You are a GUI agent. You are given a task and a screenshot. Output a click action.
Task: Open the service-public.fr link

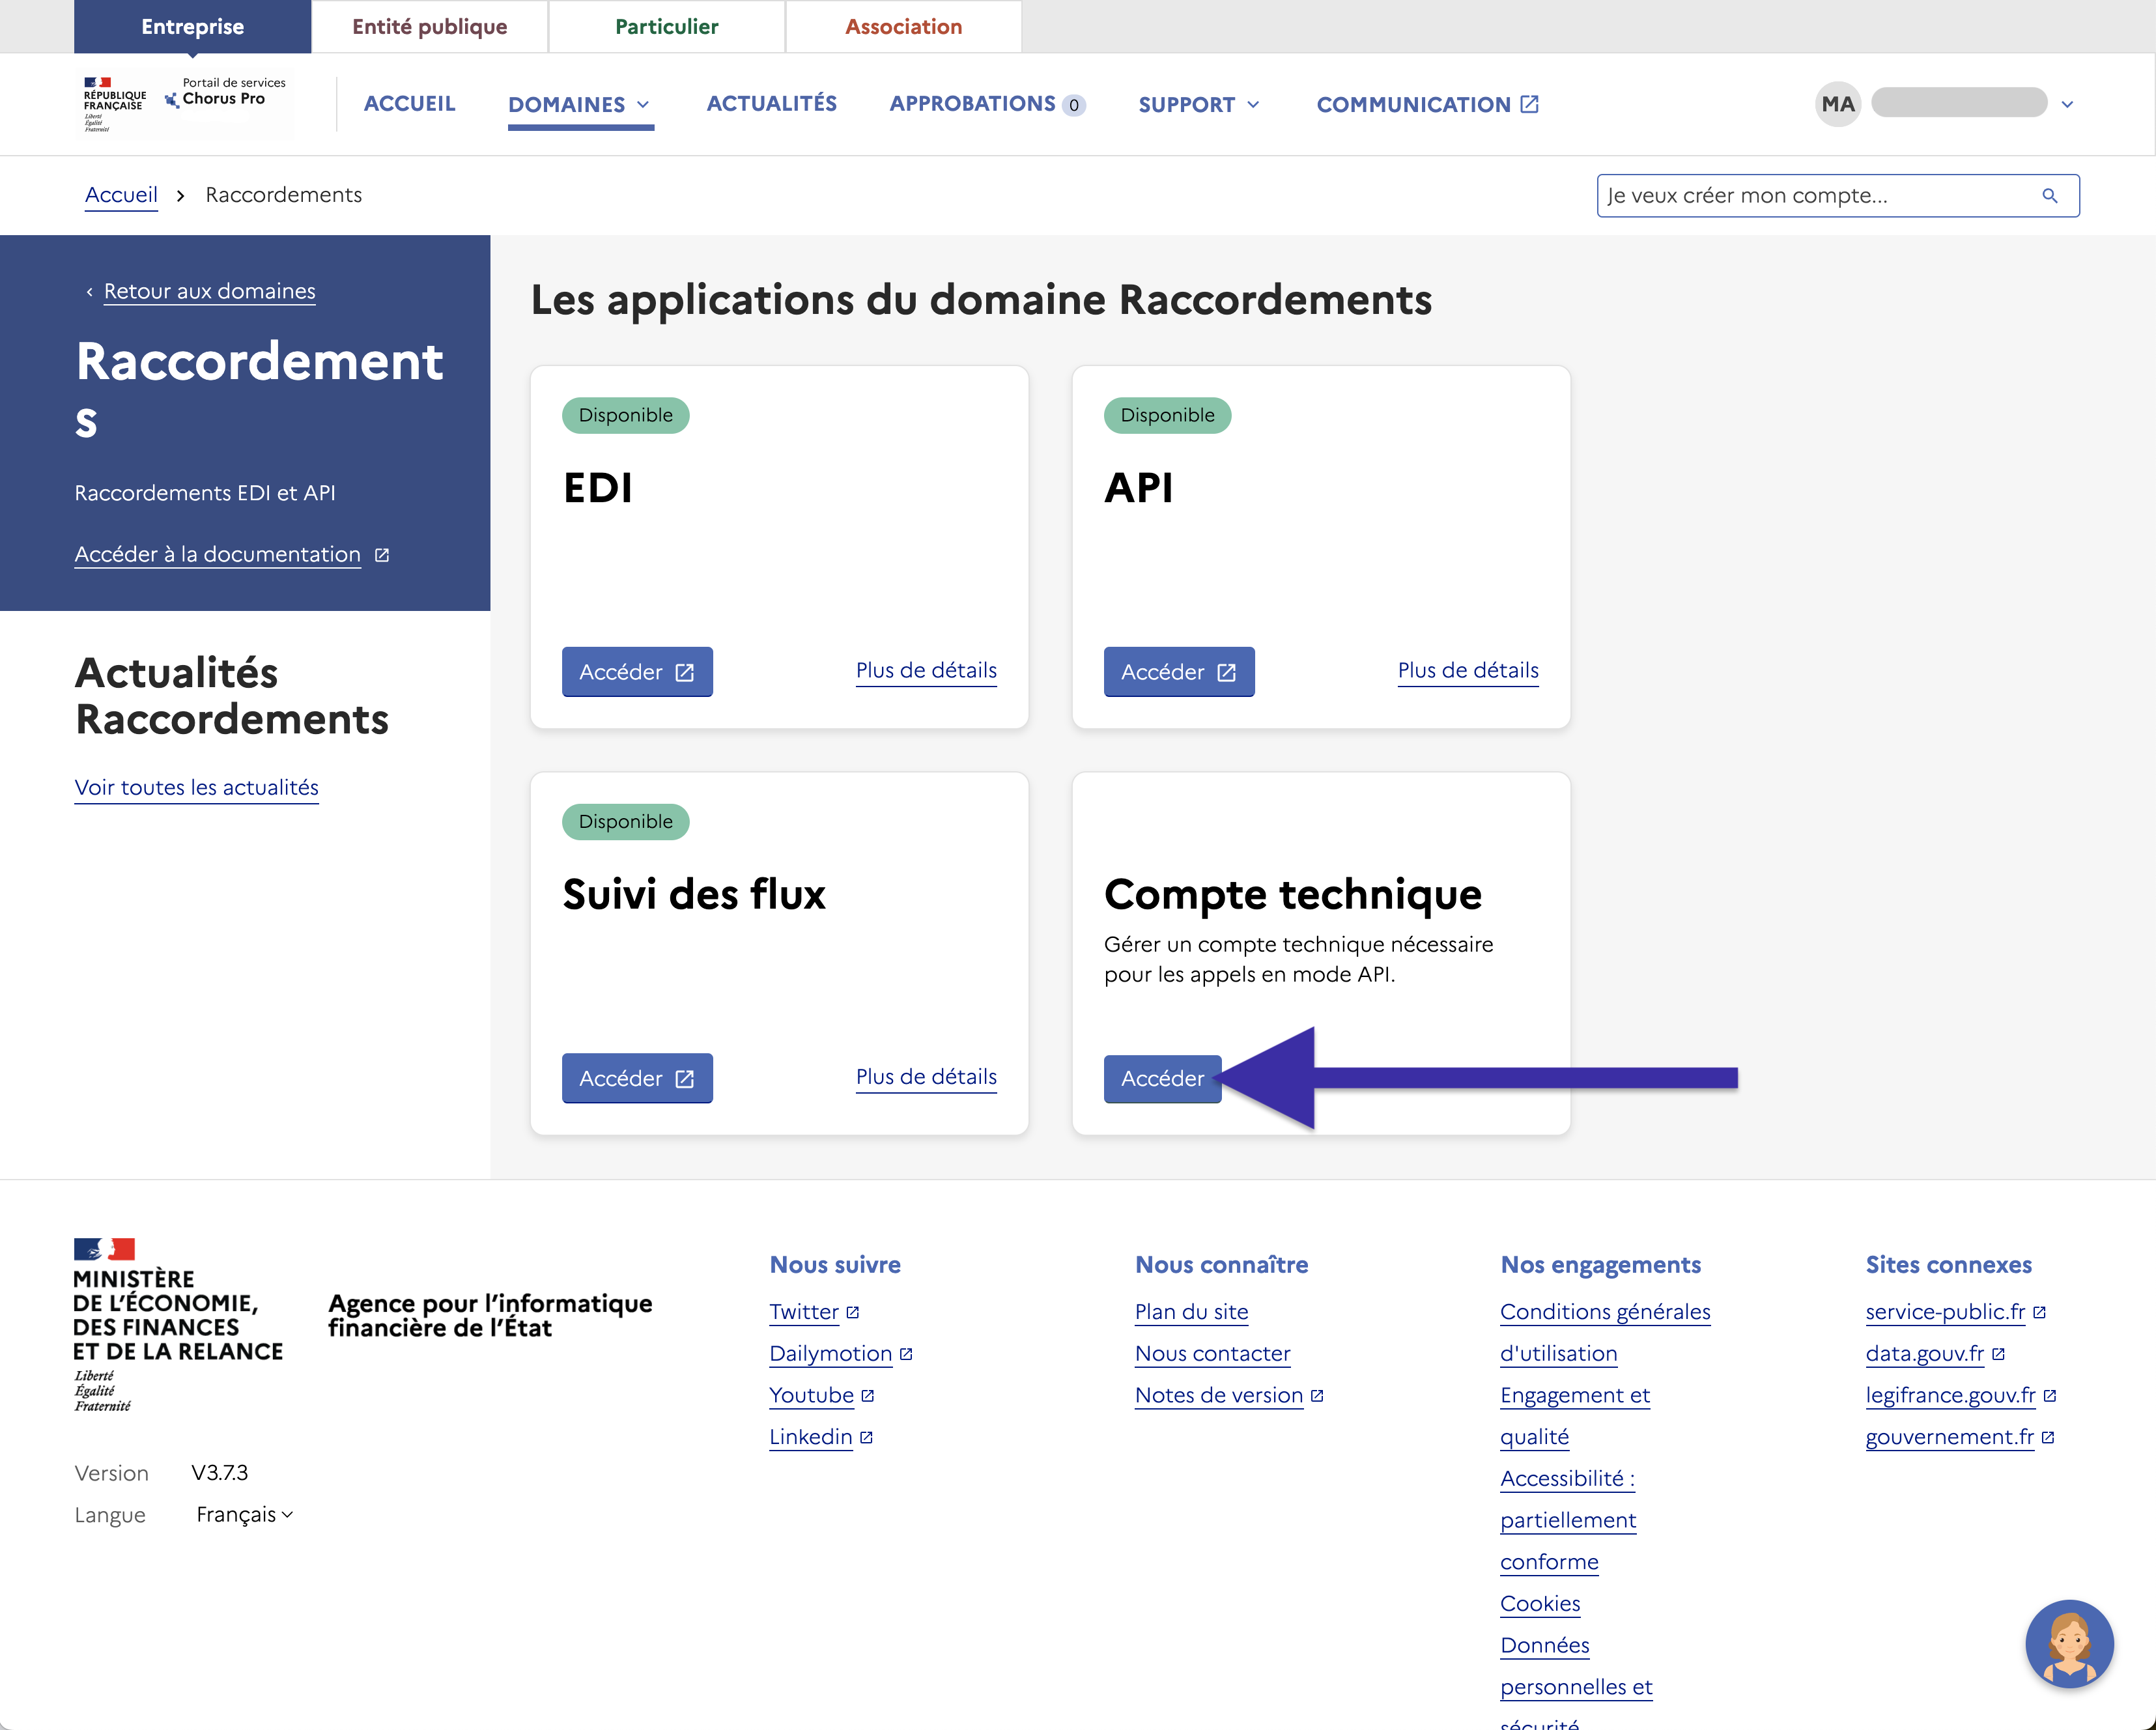coord(1945,1312)
